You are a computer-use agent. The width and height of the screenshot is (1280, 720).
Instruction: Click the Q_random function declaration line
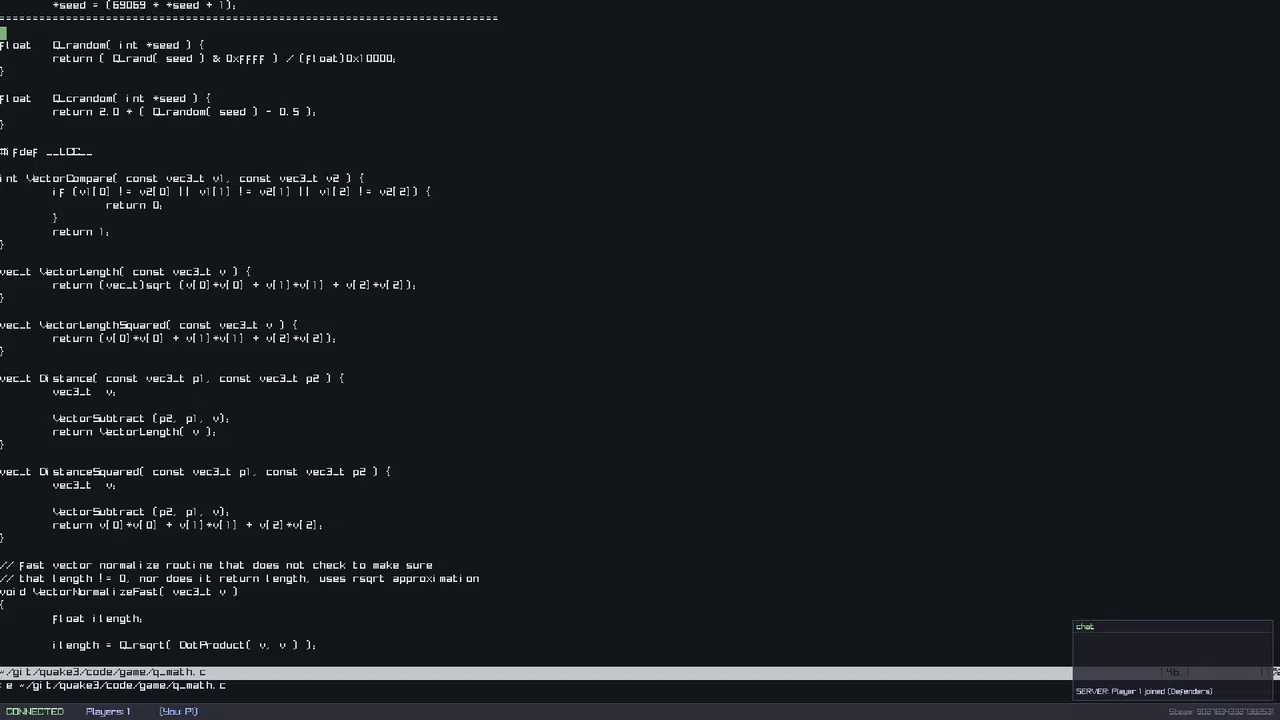click(102, 45)
